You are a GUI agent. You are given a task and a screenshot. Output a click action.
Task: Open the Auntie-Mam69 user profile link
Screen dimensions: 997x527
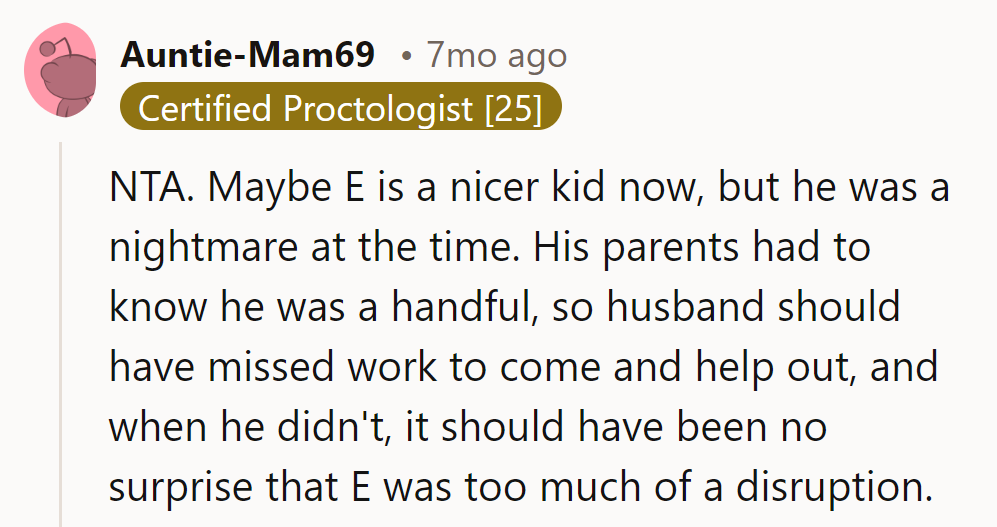247,55
